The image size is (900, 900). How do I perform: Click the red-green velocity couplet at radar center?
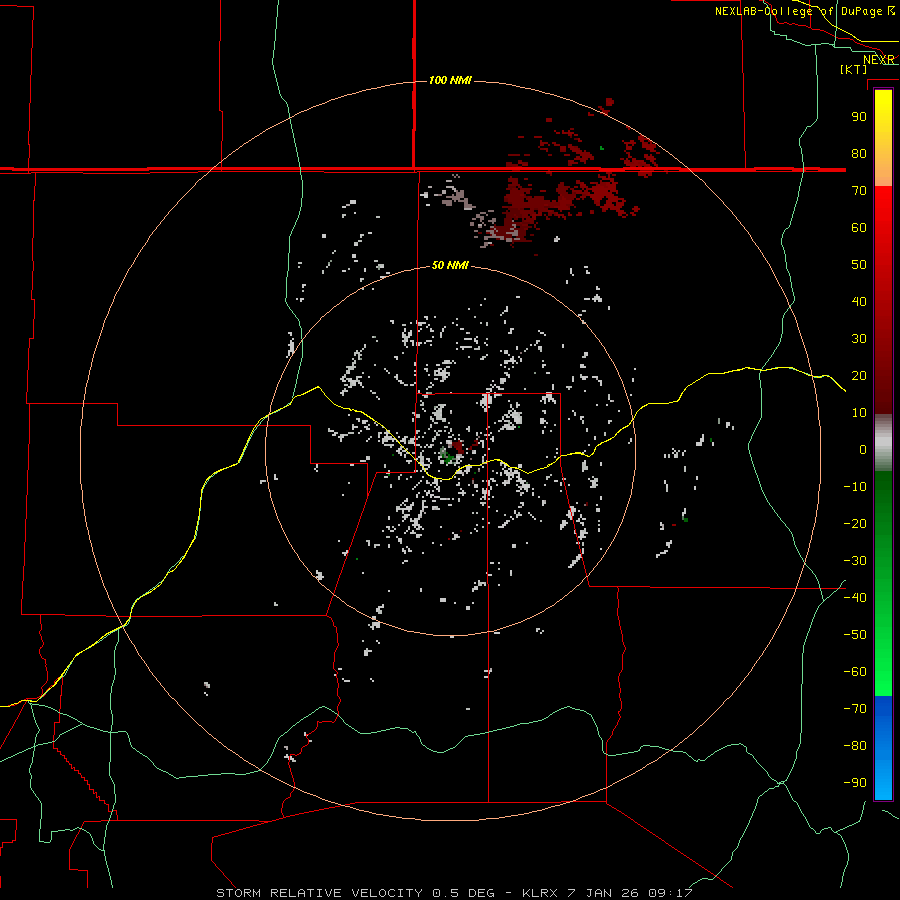[x=452, y=453]
